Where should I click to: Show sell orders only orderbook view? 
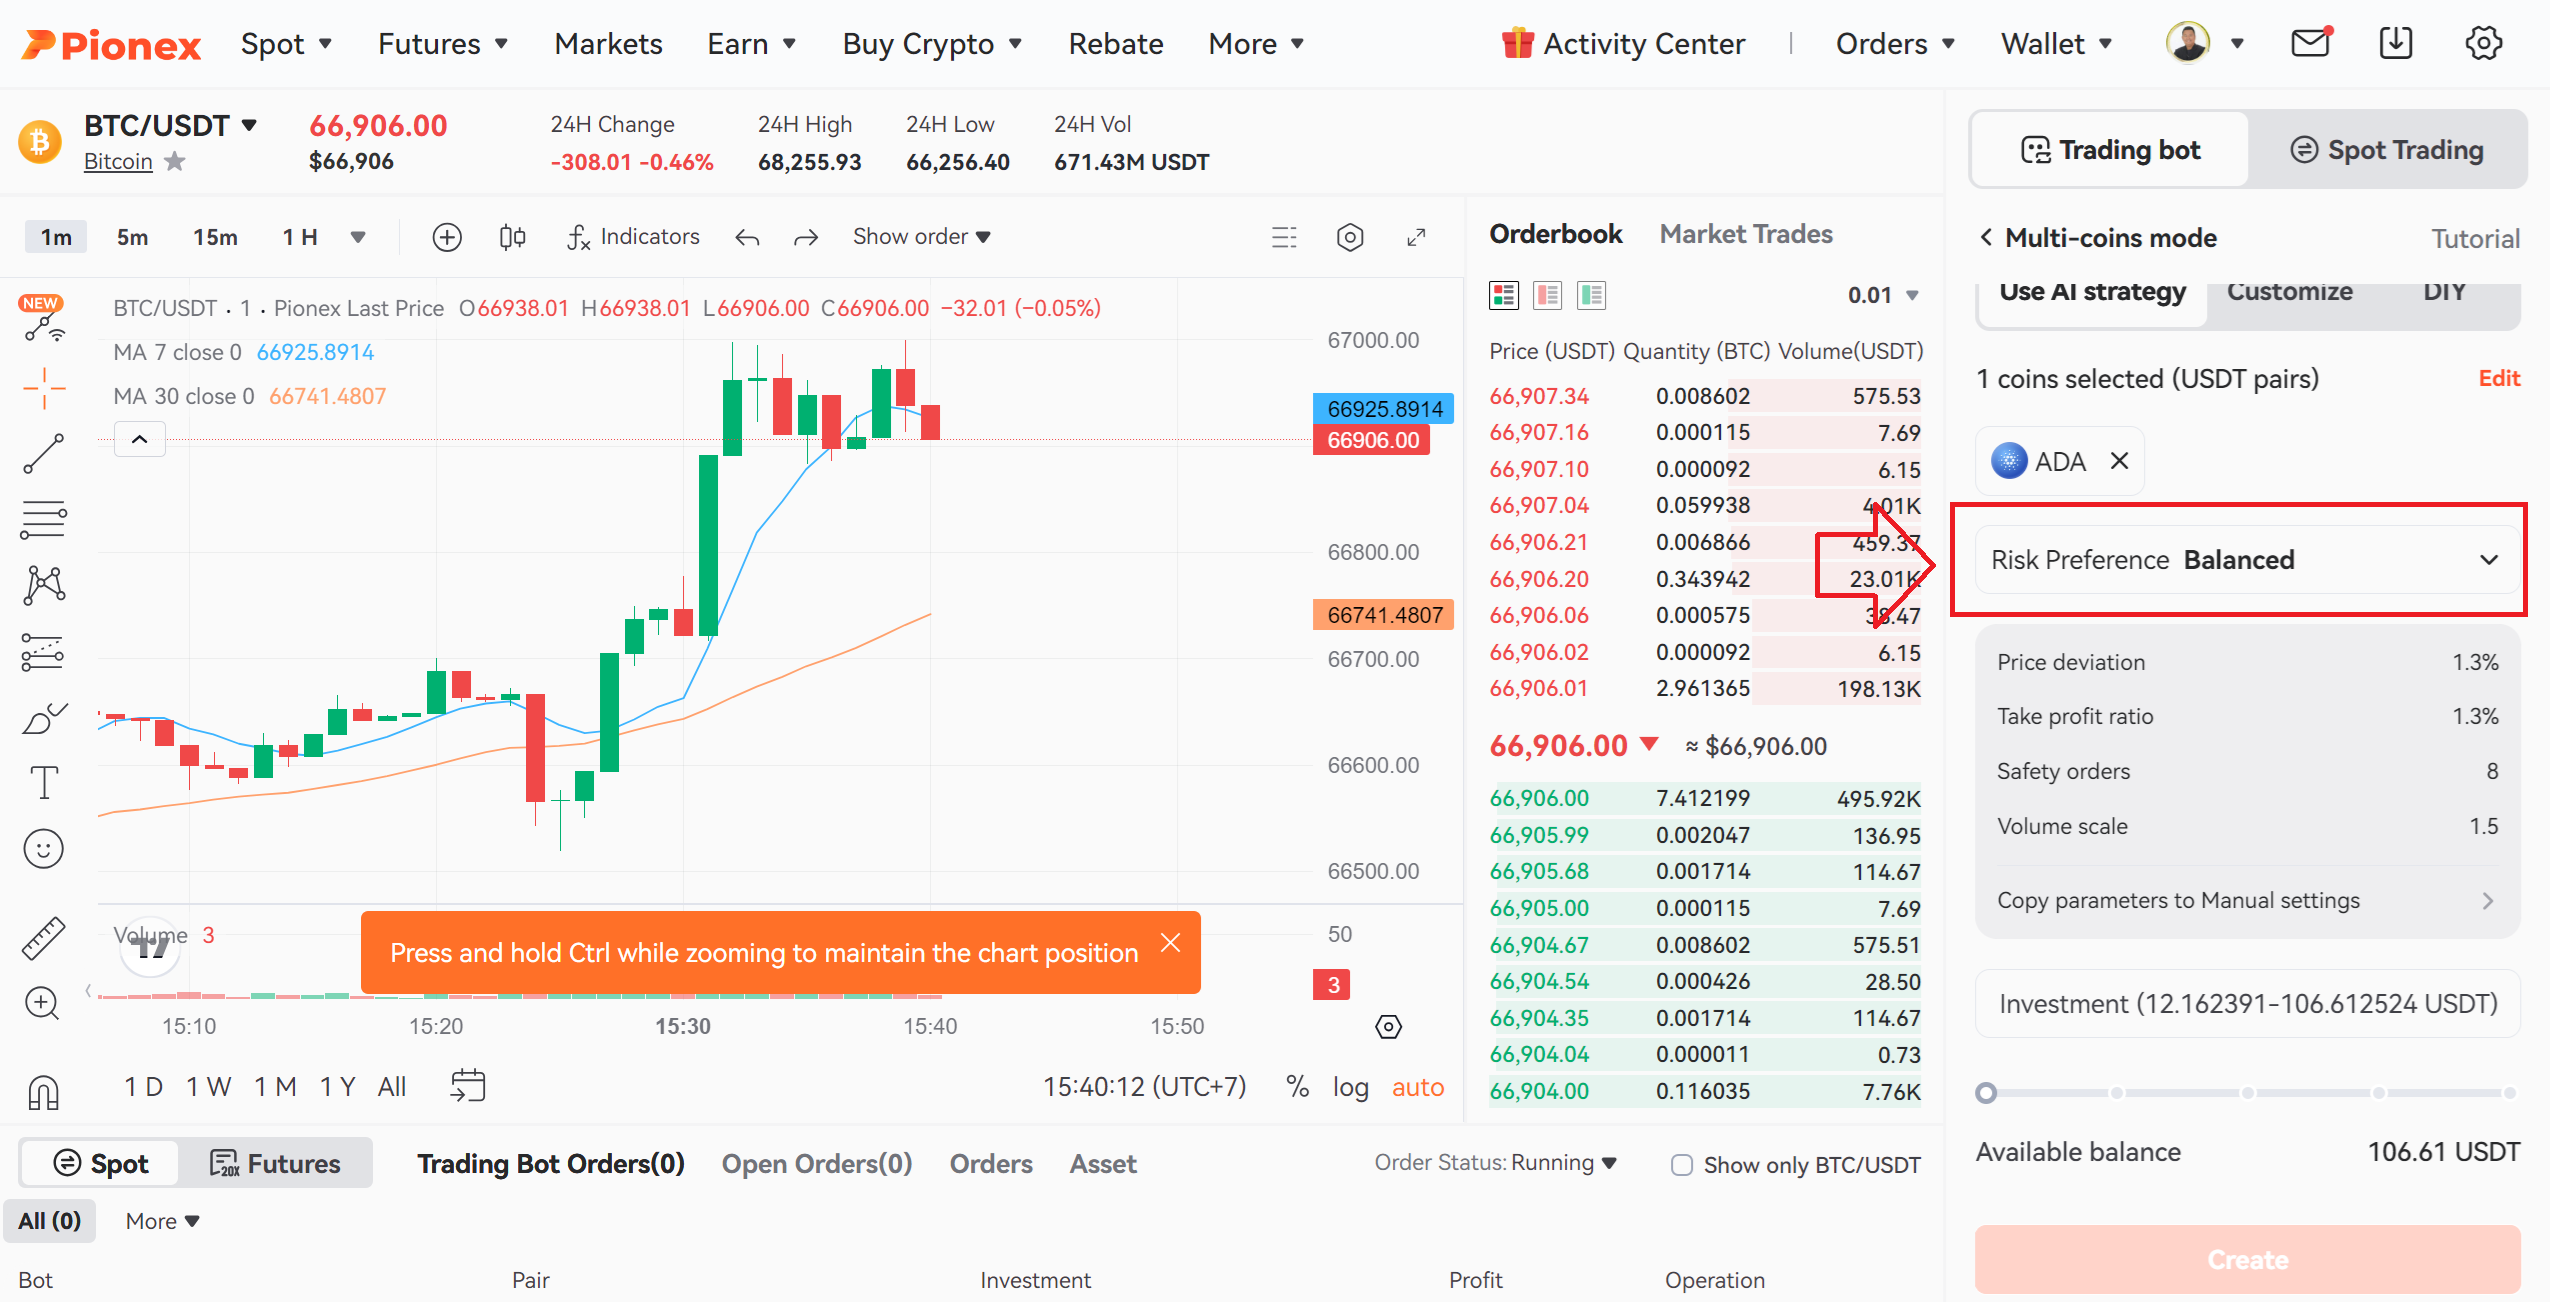pos(1548,295)
